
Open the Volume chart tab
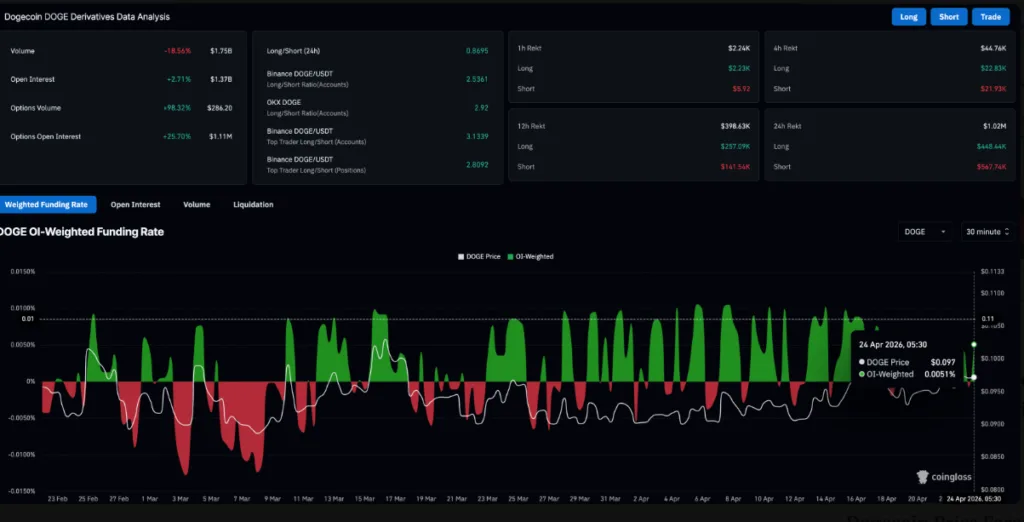point(197,204)
